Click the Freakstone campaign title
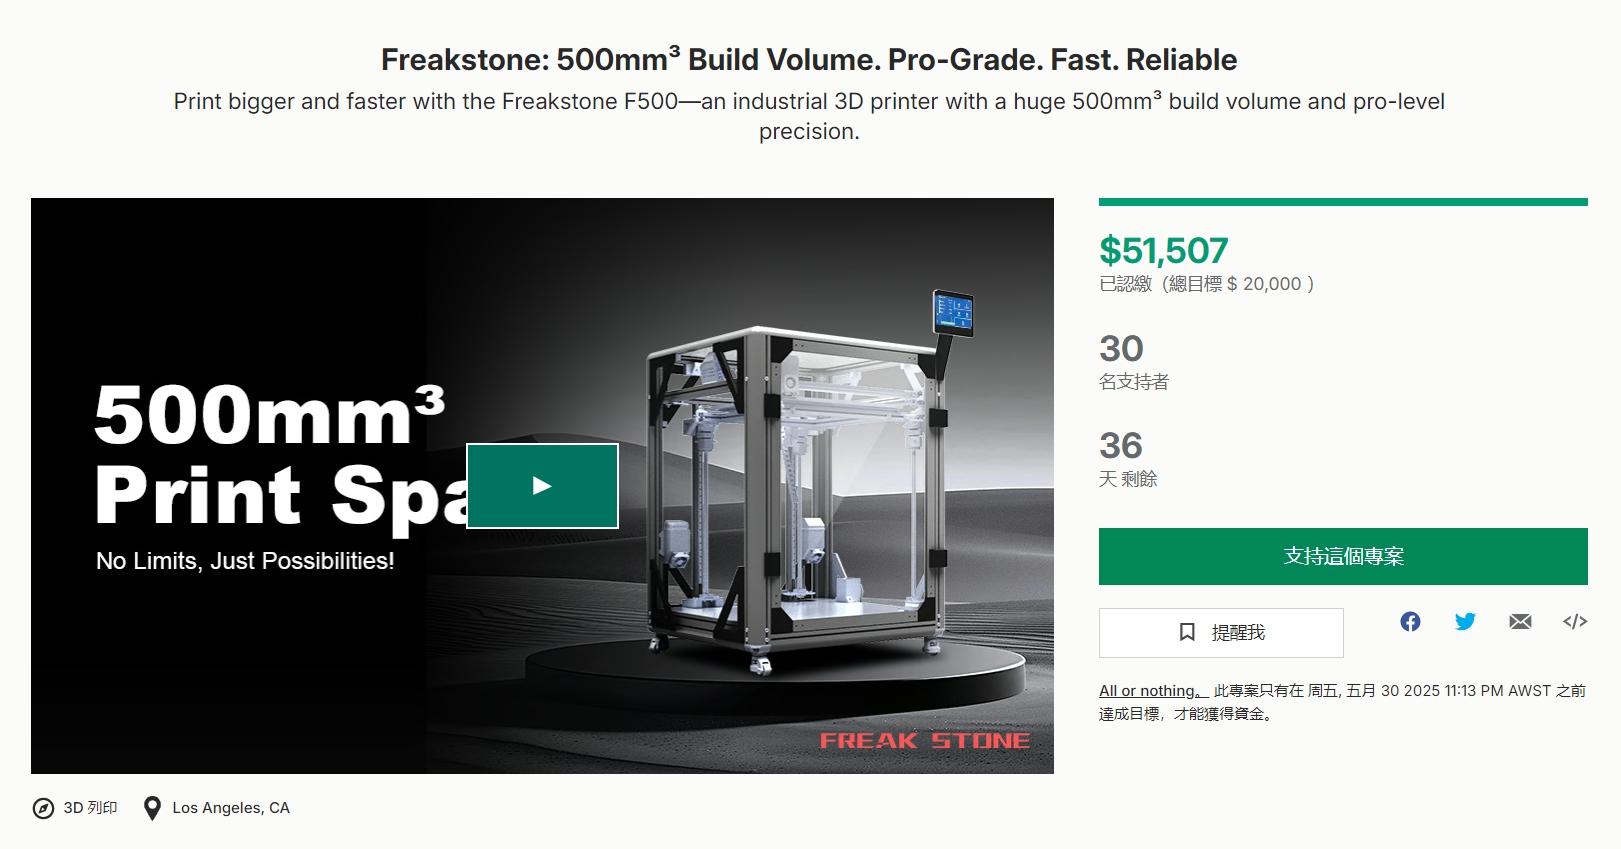 808,59
